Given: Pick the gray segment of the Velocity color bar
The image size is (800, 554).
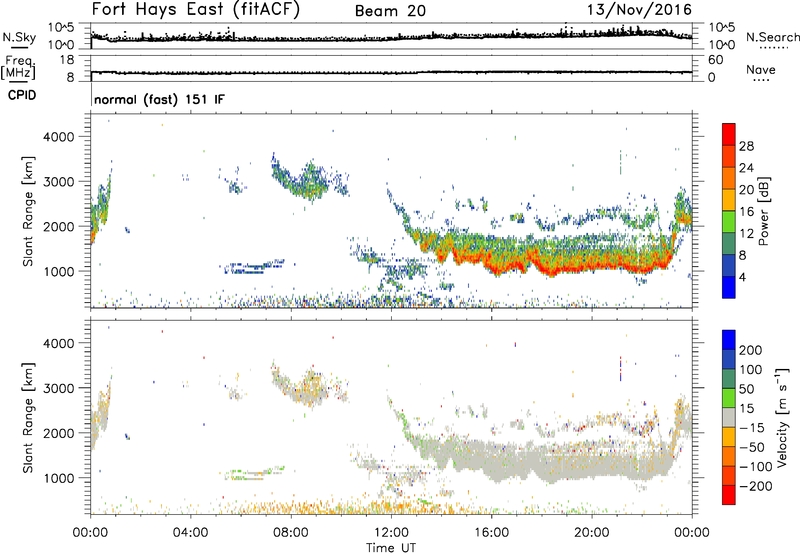Looking at the screenshot, I should 729,418.
